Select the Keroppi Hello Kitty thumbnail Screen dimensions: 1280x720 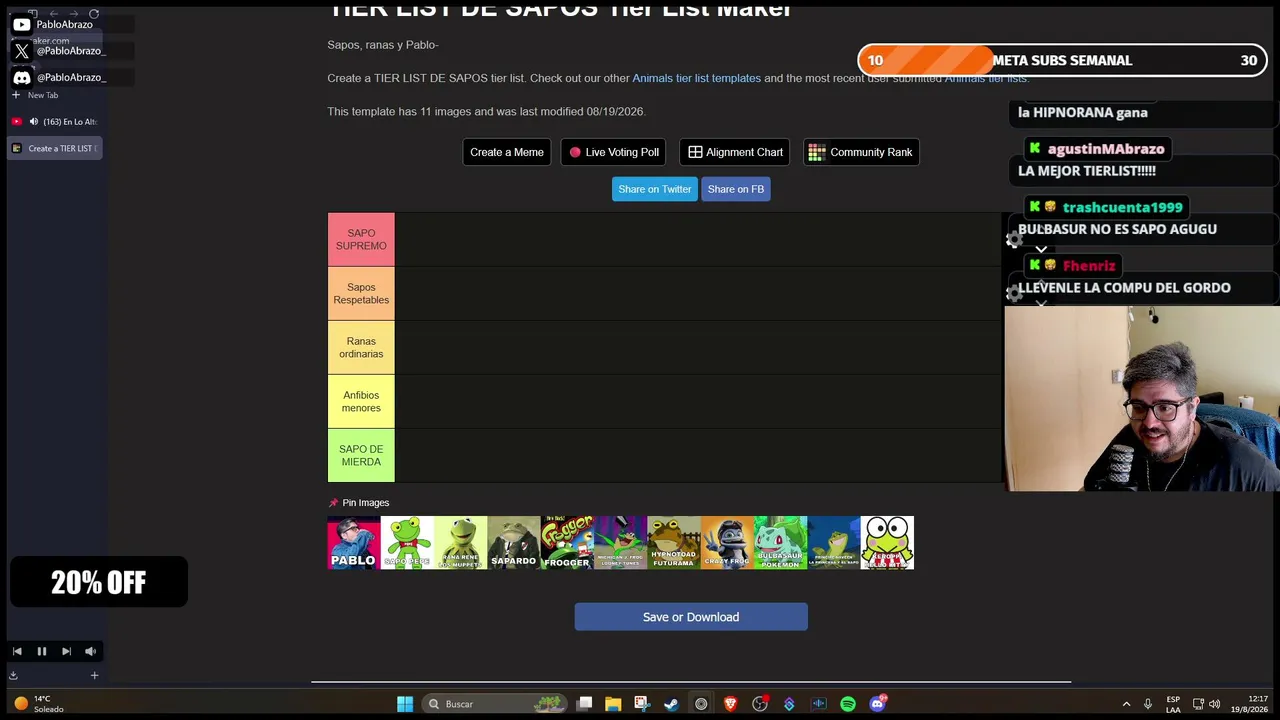click(x=887, y=543)
